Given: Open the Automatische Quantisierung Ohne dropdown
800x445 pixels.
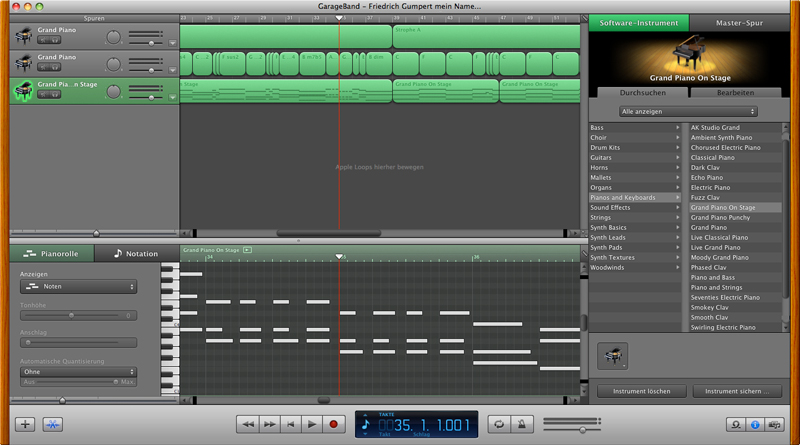Looking at the screenshot, I should point(78,372).
